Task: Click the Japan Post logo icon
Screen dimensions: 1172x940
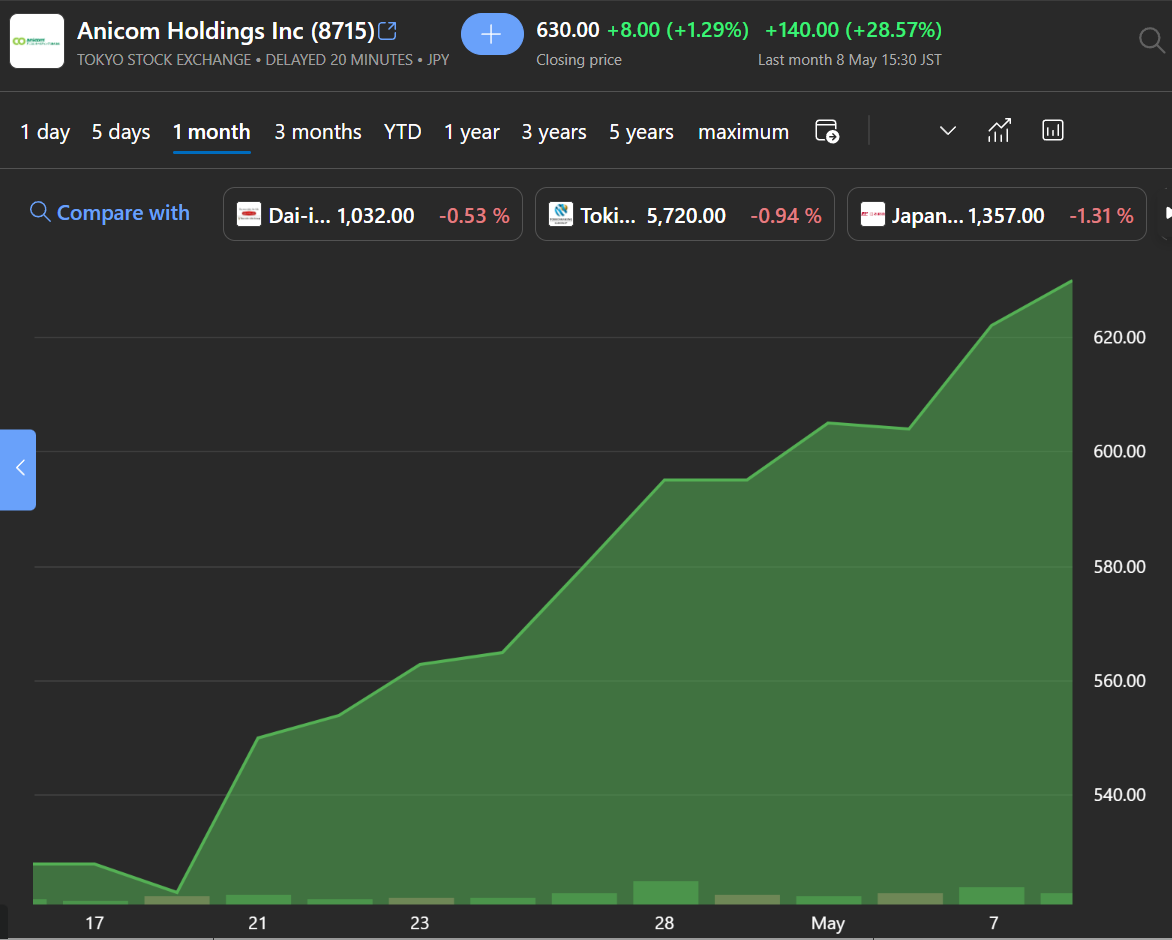Action: (x=872, y=214)
